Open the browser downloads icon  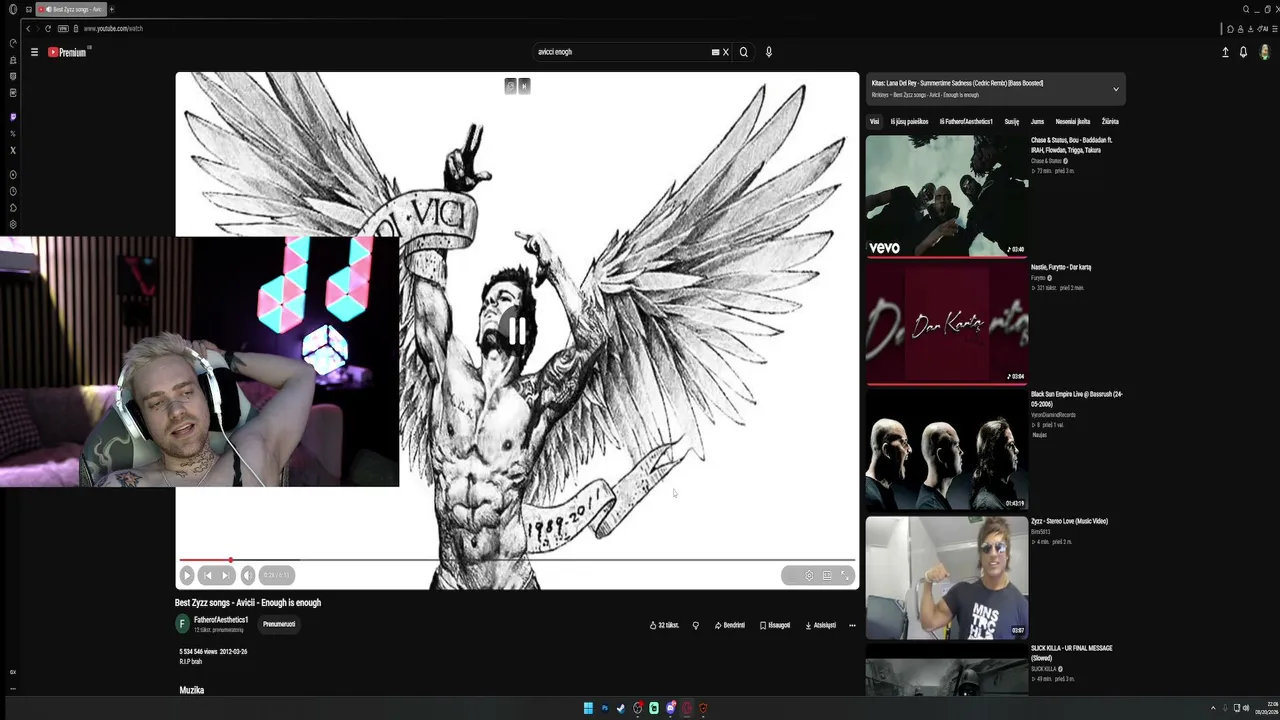point(1251,29)
